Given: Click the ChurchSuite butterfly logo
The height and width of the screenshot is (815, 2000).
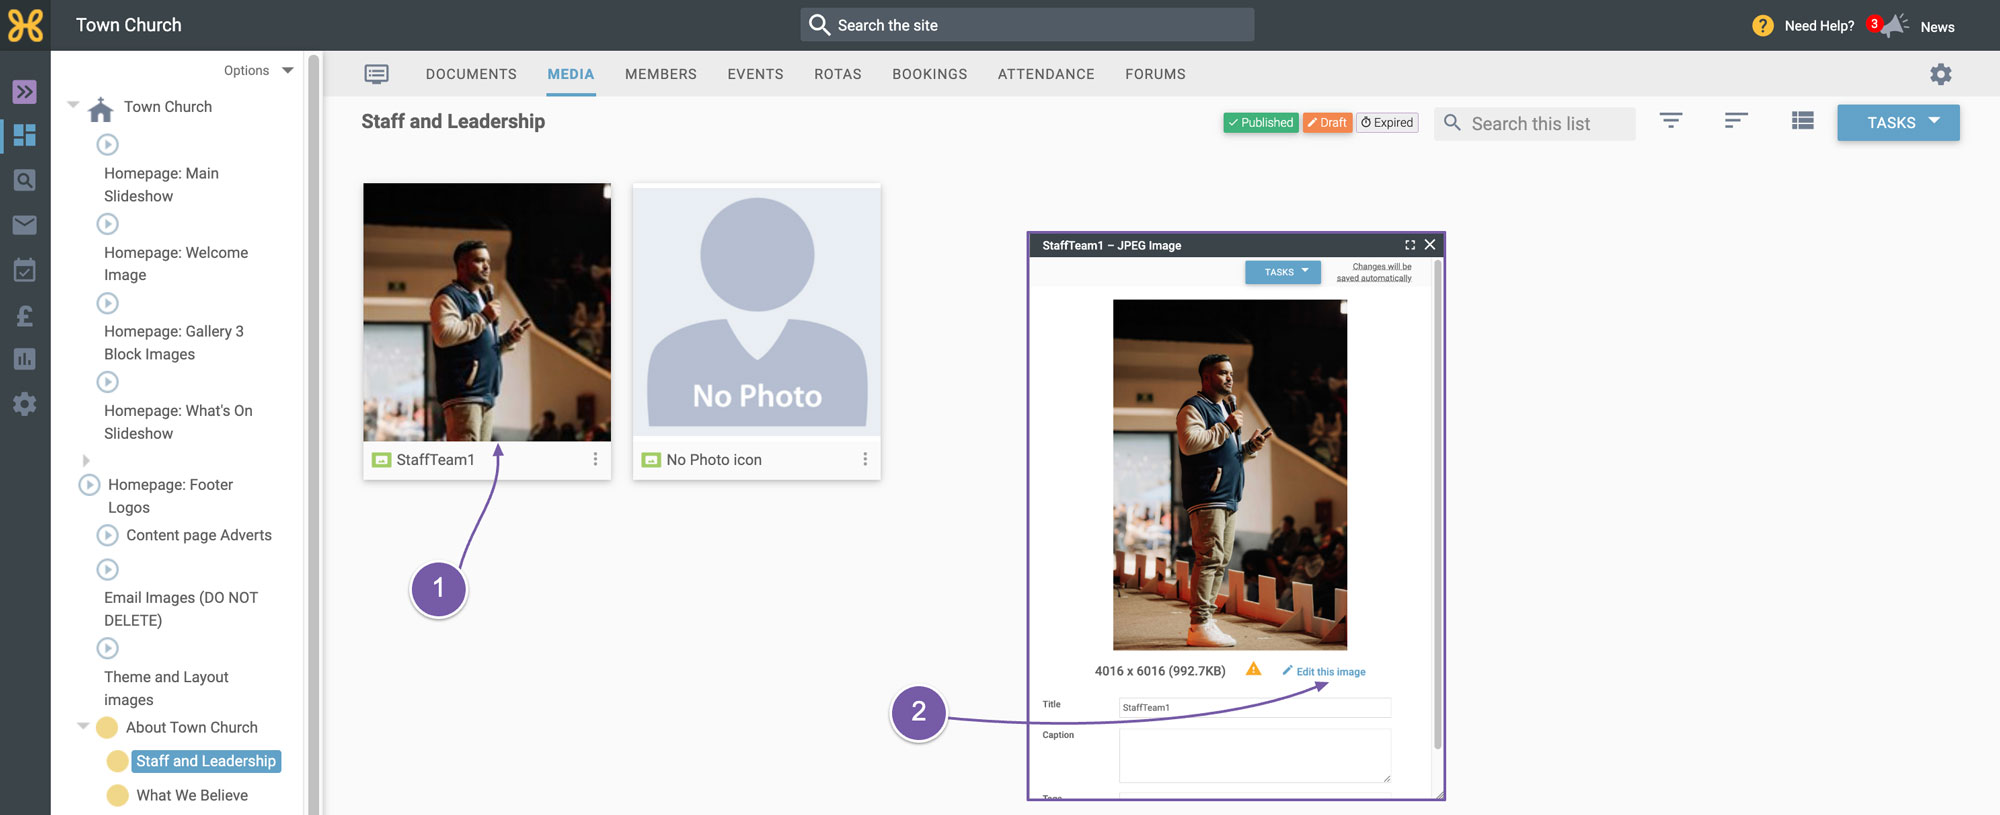Looking at the screenshot, I should pyautogui.click(x=25, y=25).
